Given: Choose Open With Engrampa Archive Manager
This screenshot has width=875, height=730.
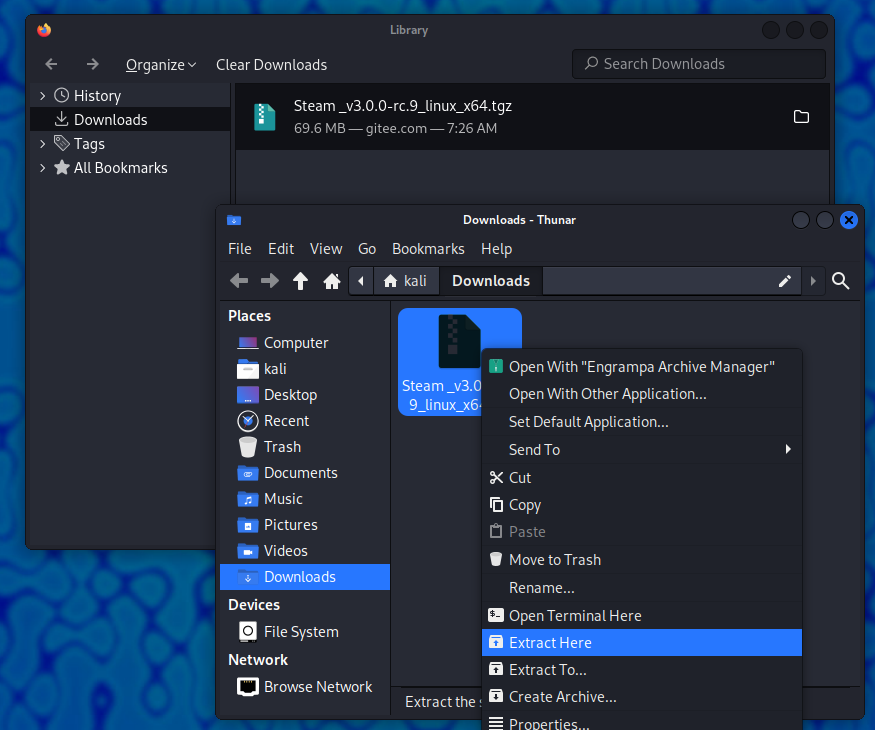Looking at the screenshot, I should click(x=642, y=367).
